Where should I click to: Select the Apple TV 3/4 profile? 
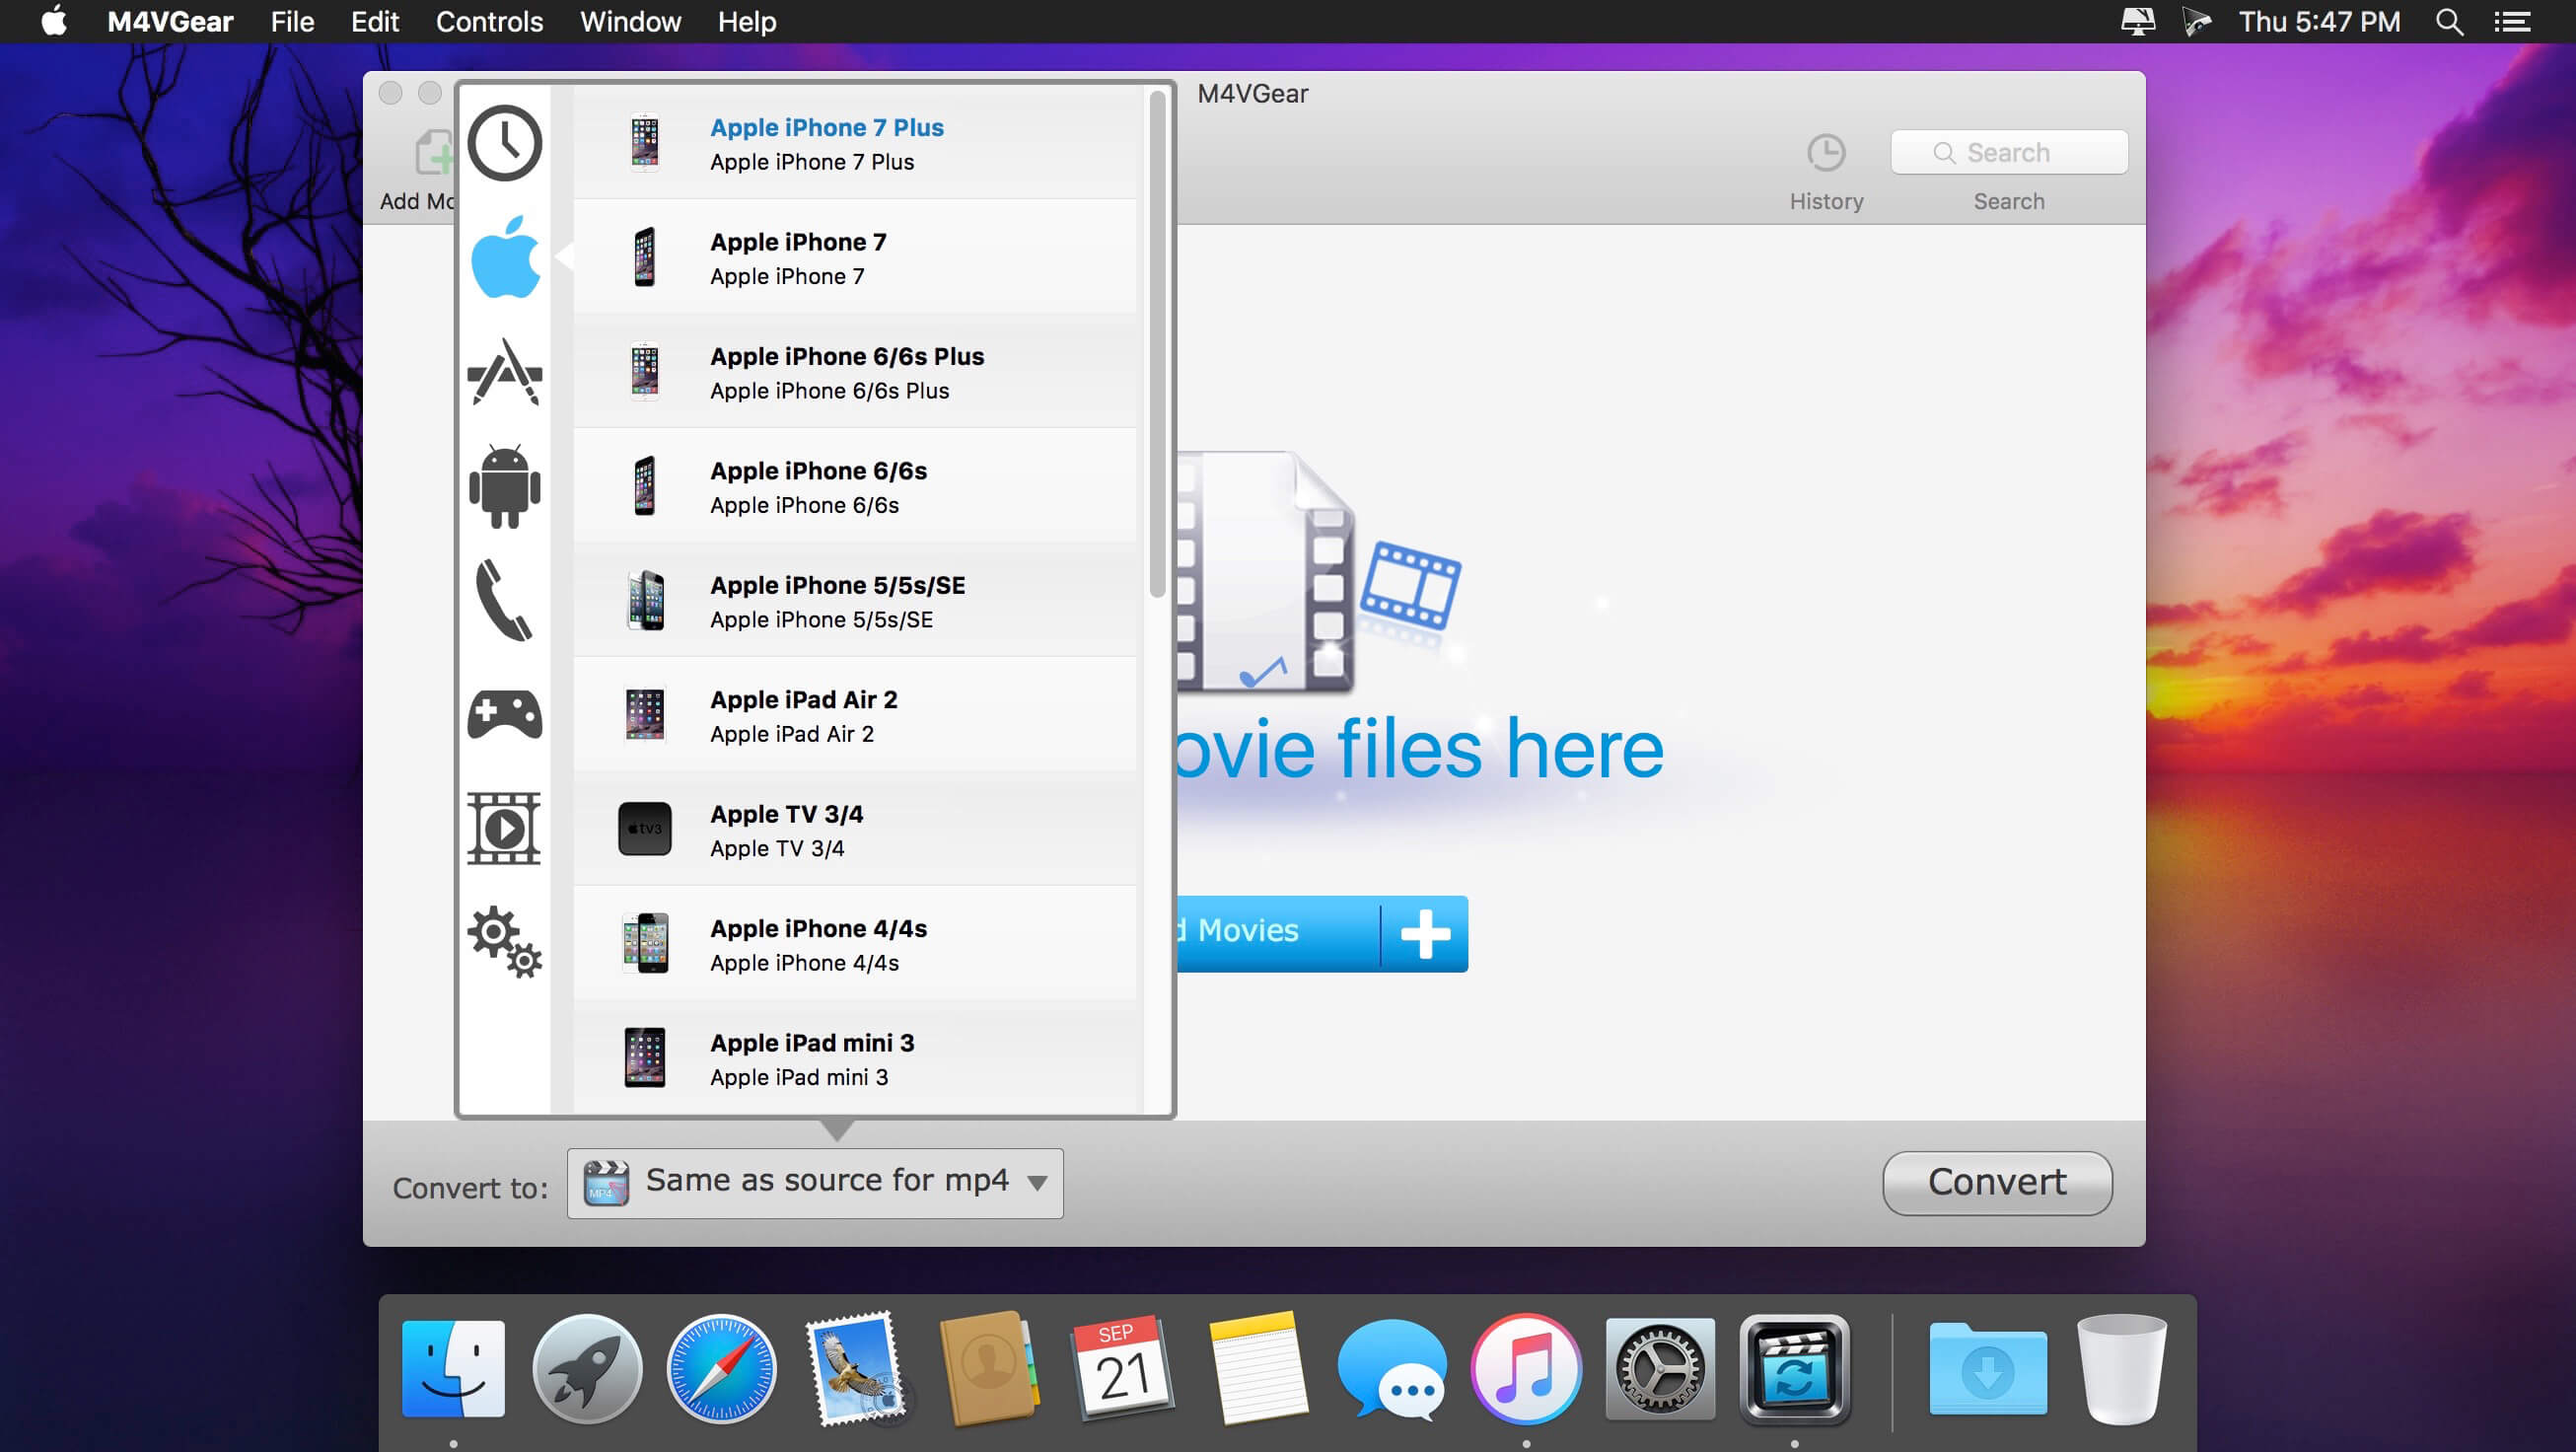coord(855,830)
